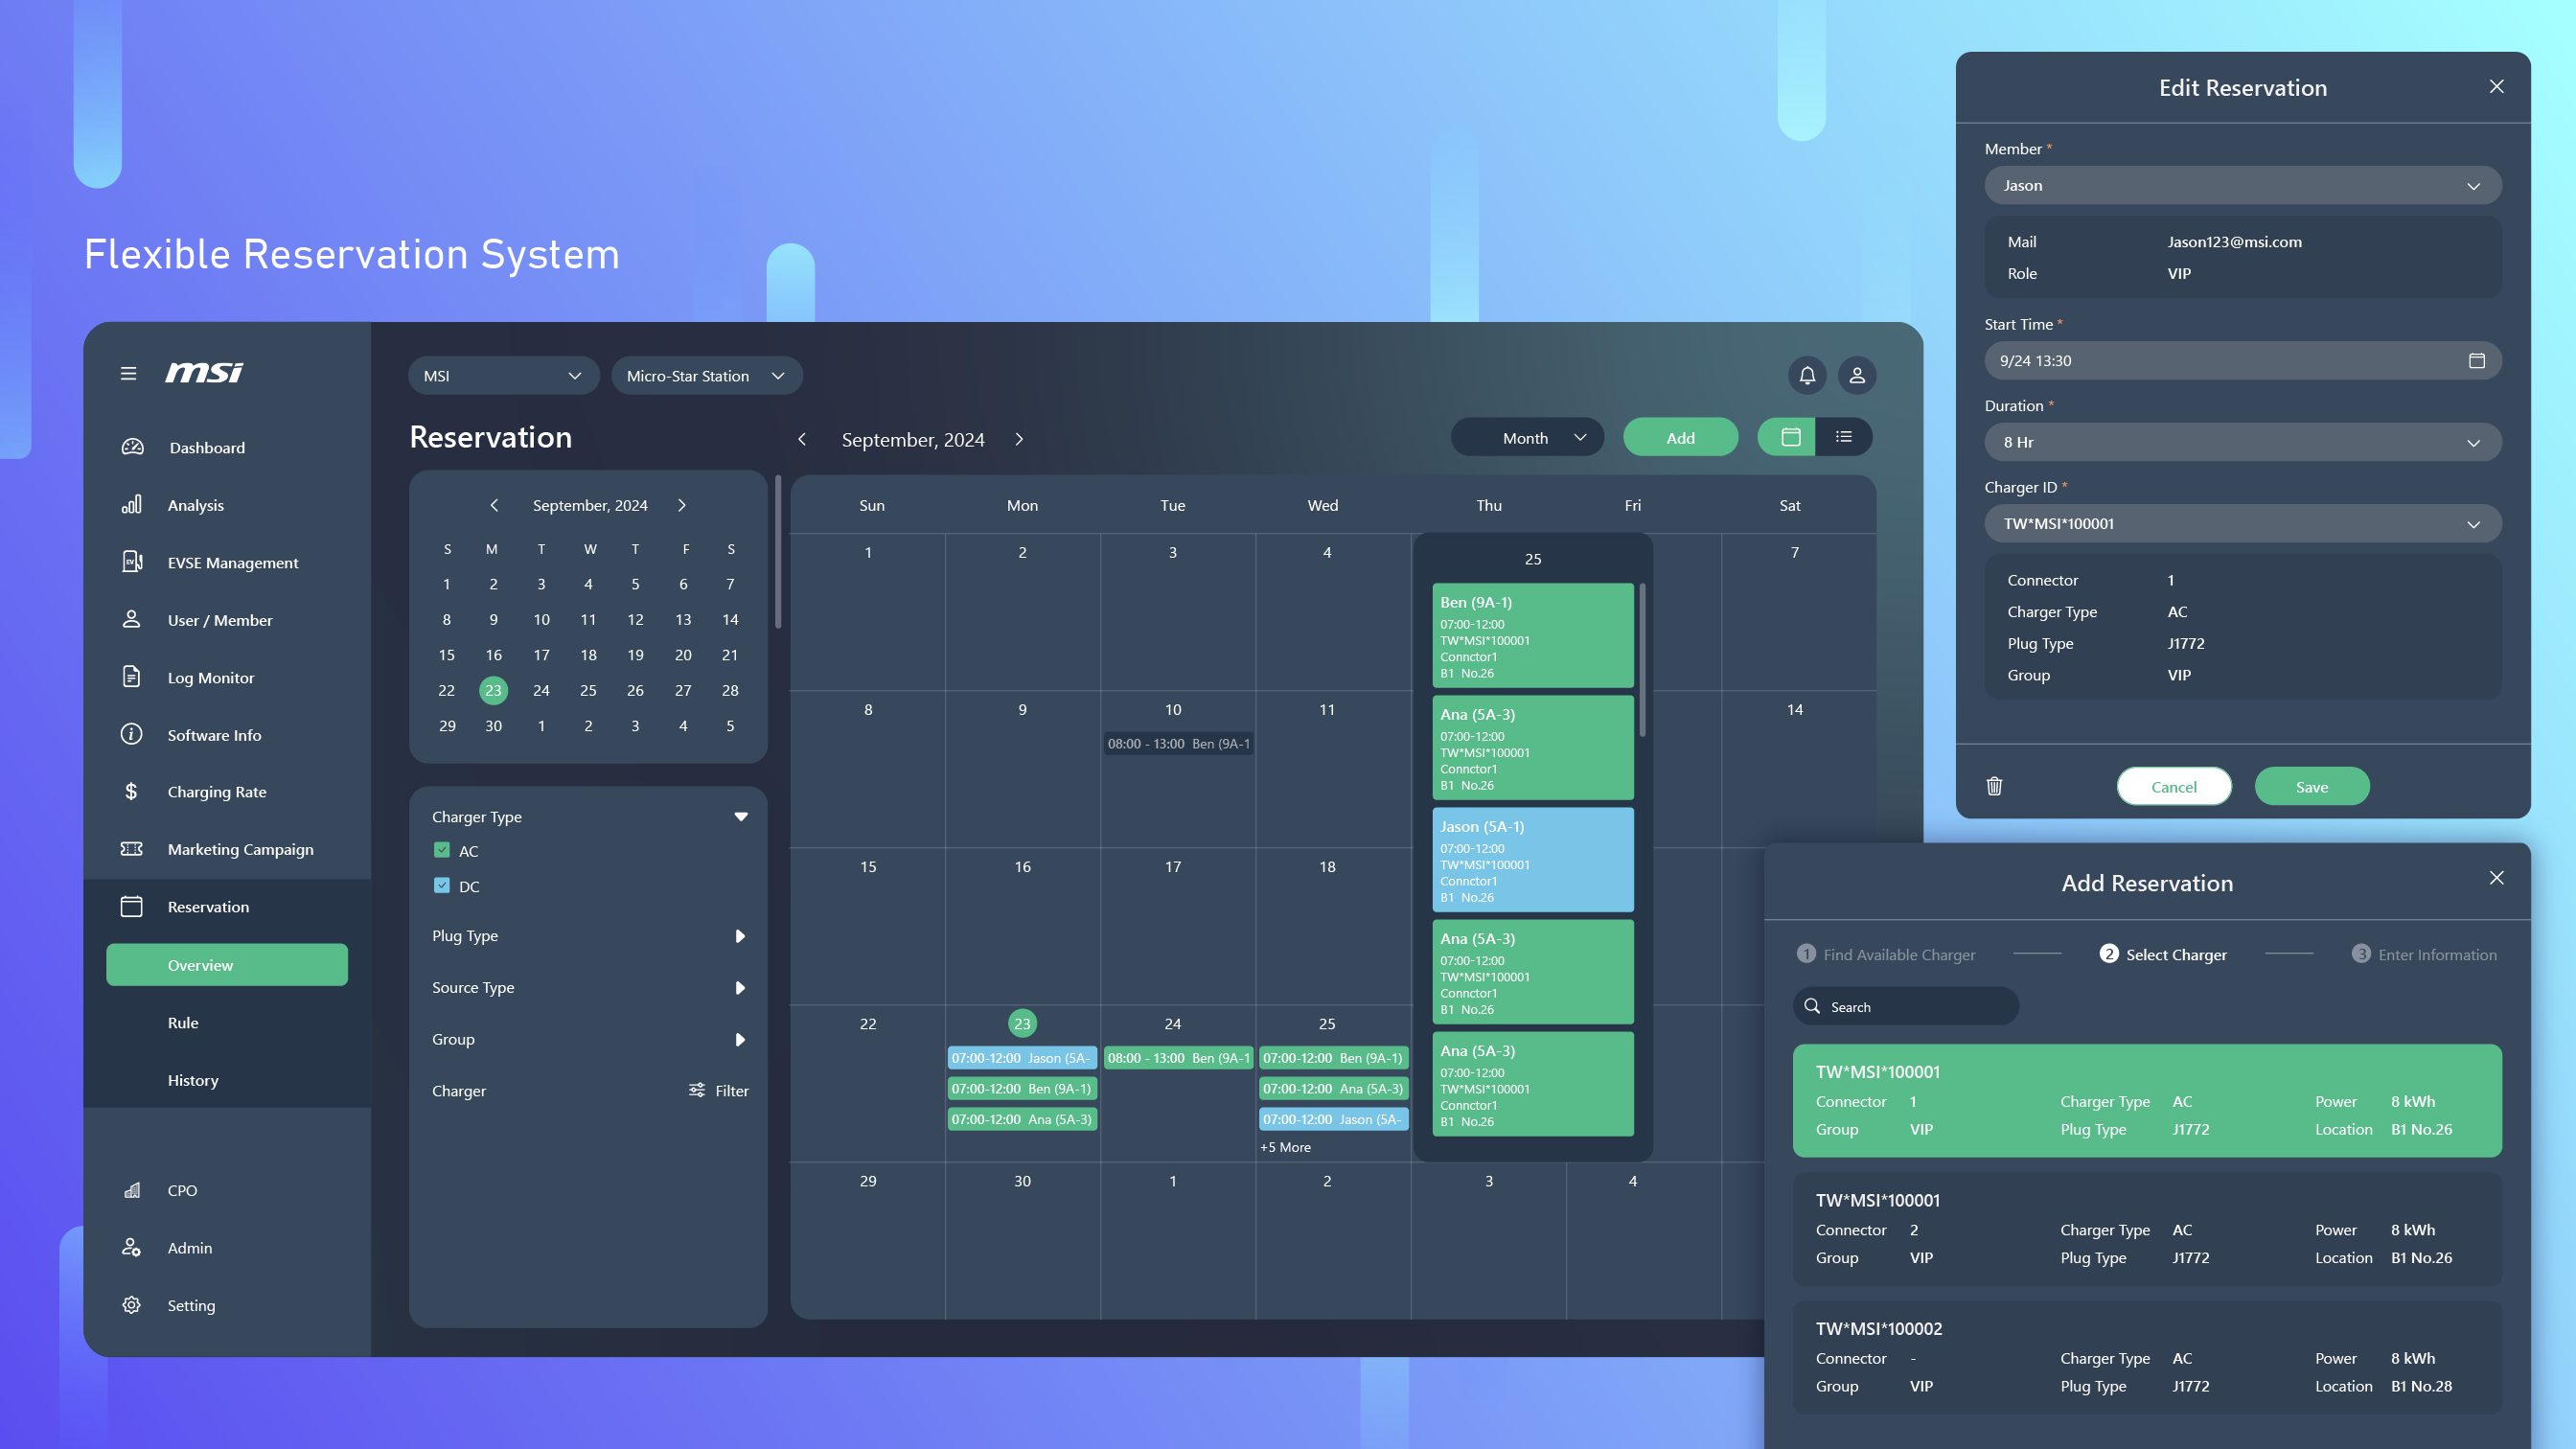Click the notification bell icon
The image size is (2576, 1449).
coord(1808,375)
